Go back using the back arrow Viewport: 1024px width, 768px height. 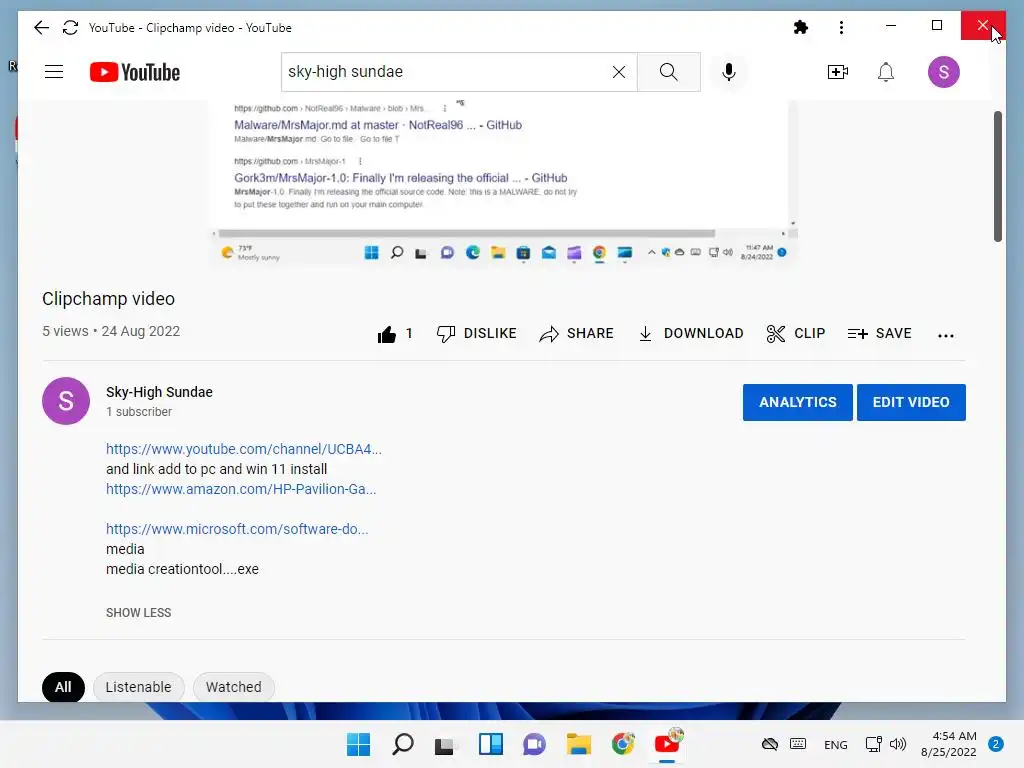pyautogui.click(x=41, y=27)
